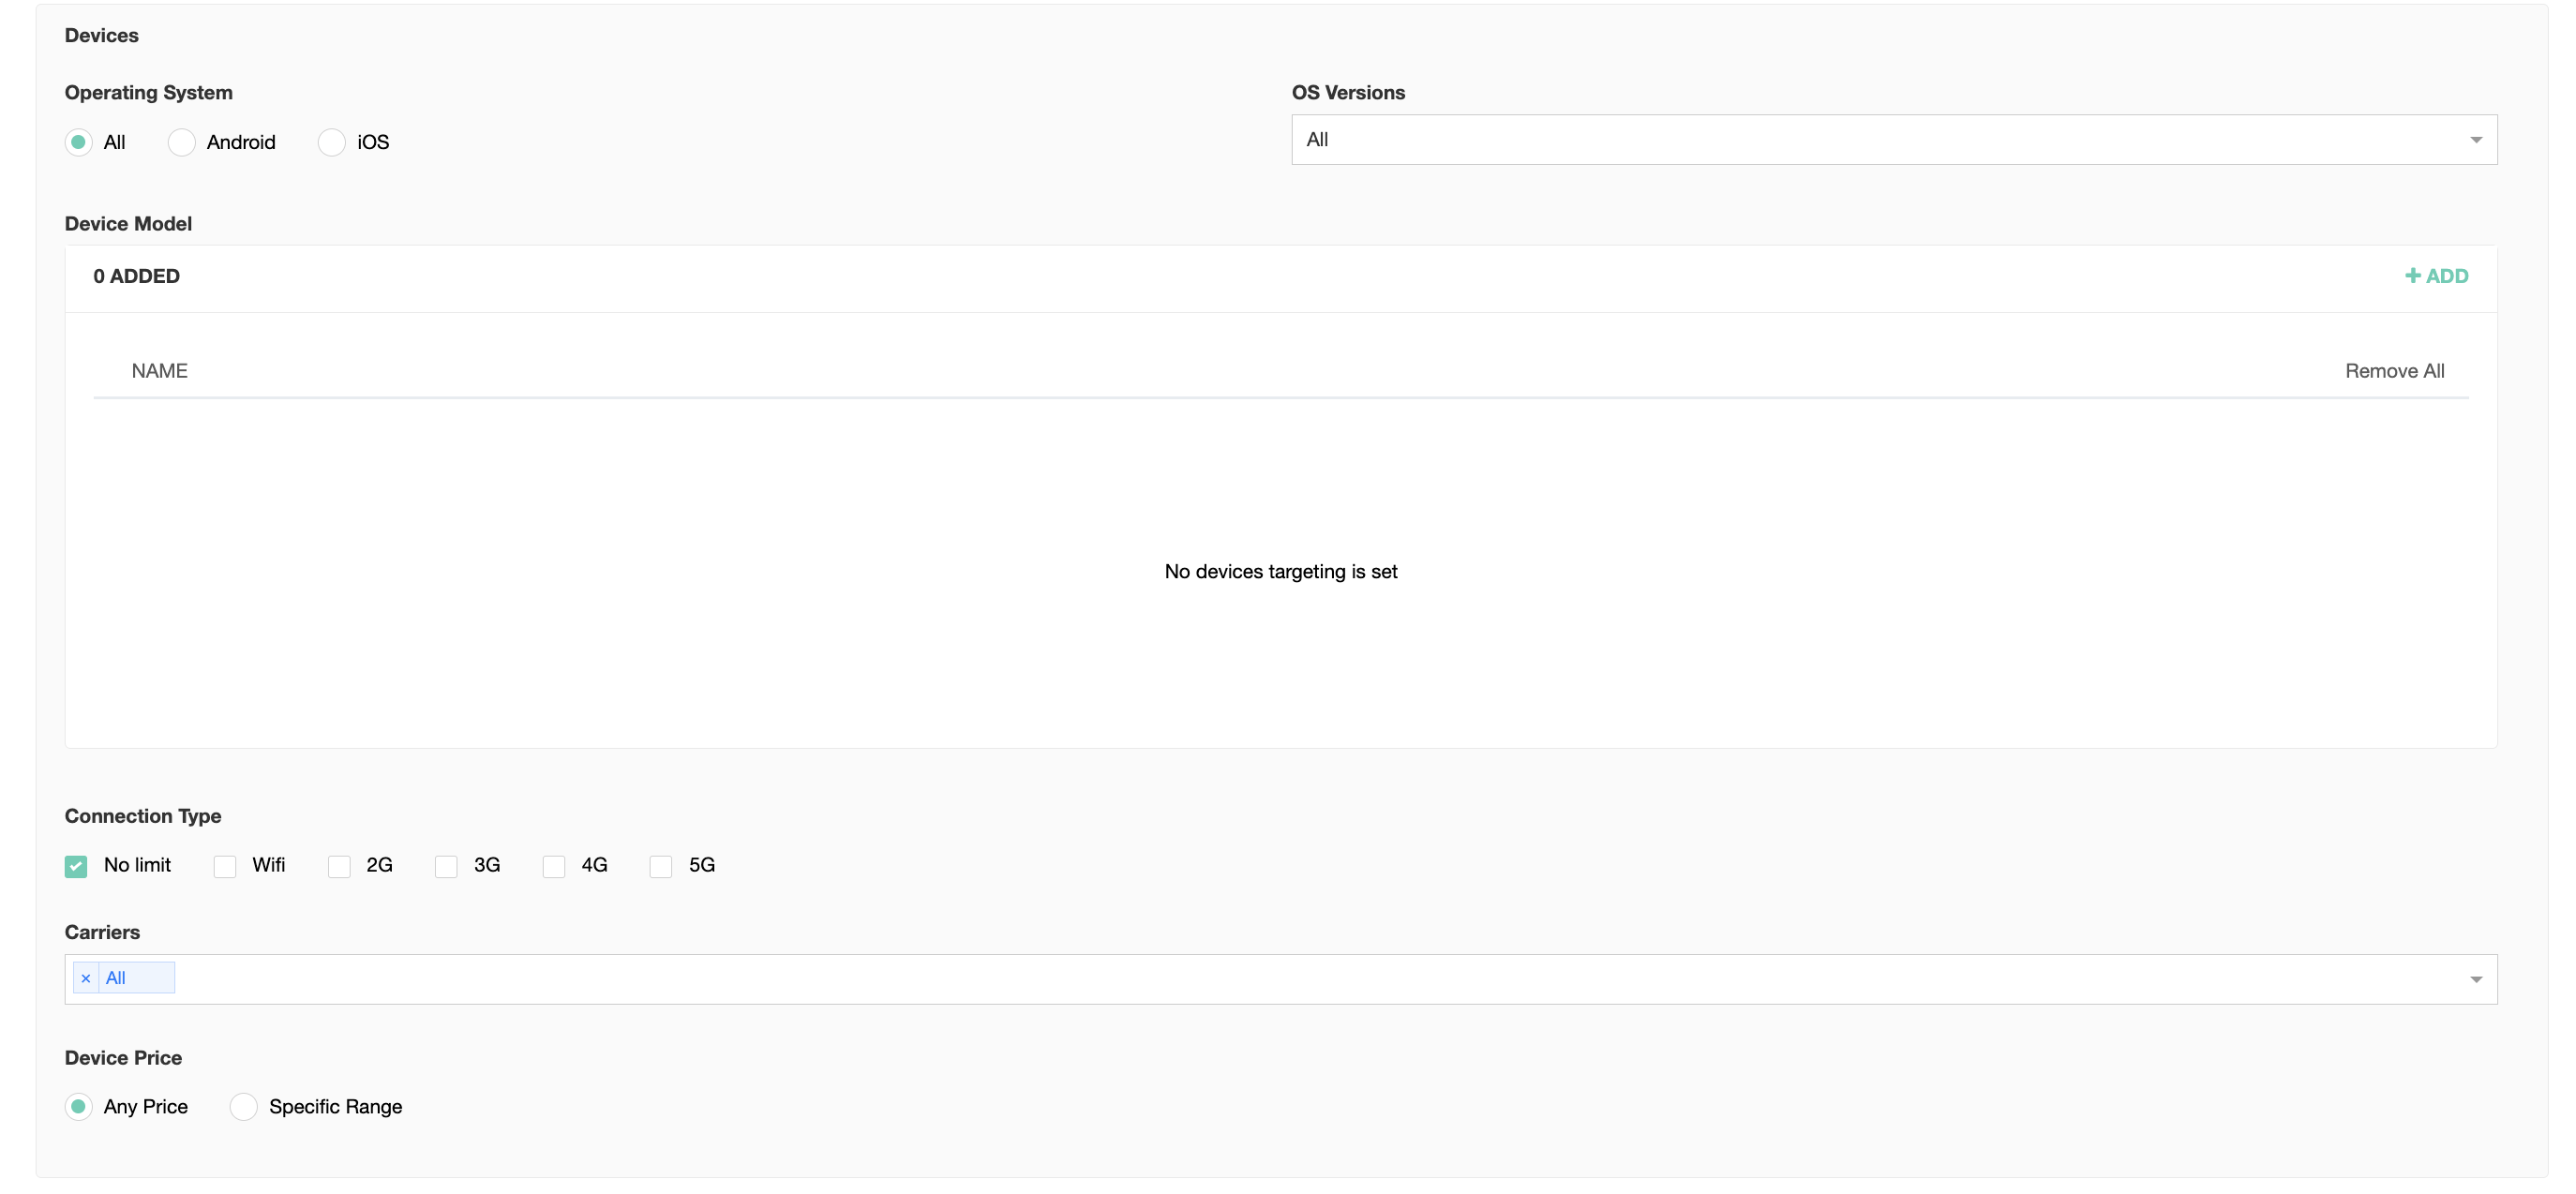Screen dimensions: 2576x1194
Task: Enable the 4G connection checkbox
Action: pyautogui.click(x=554, y=866)
